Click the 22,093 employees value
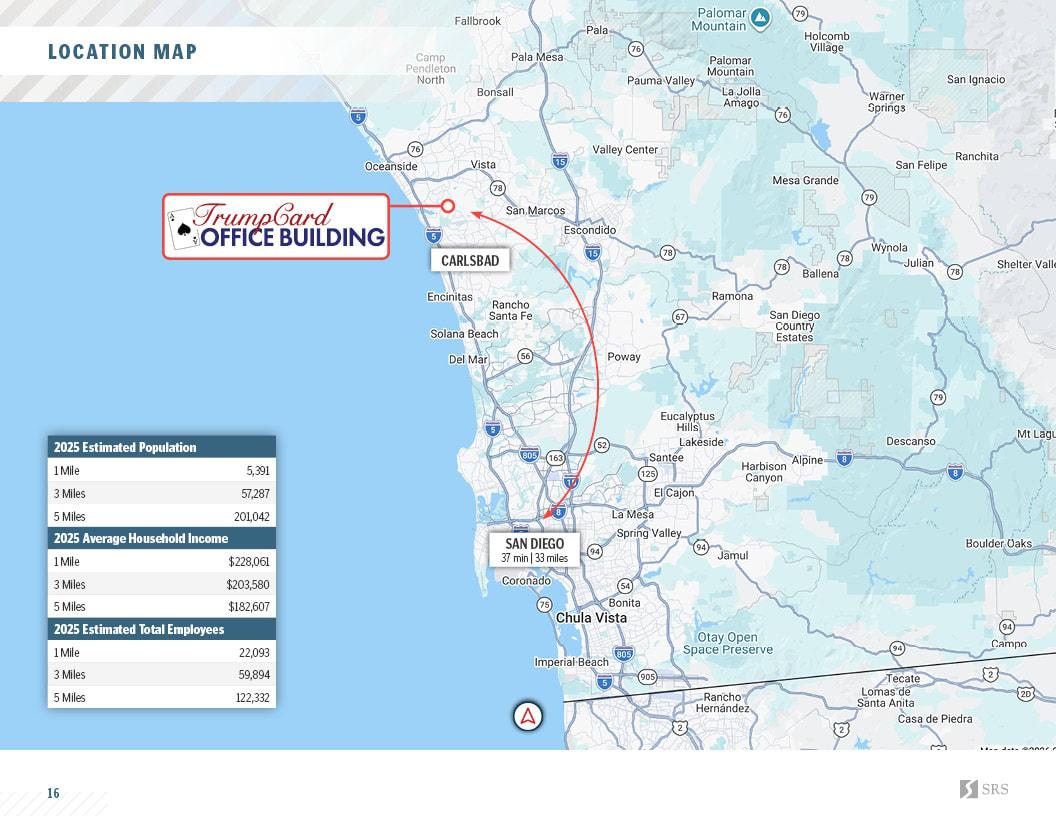Screen dimensions: 1056x816 (254, 652)
